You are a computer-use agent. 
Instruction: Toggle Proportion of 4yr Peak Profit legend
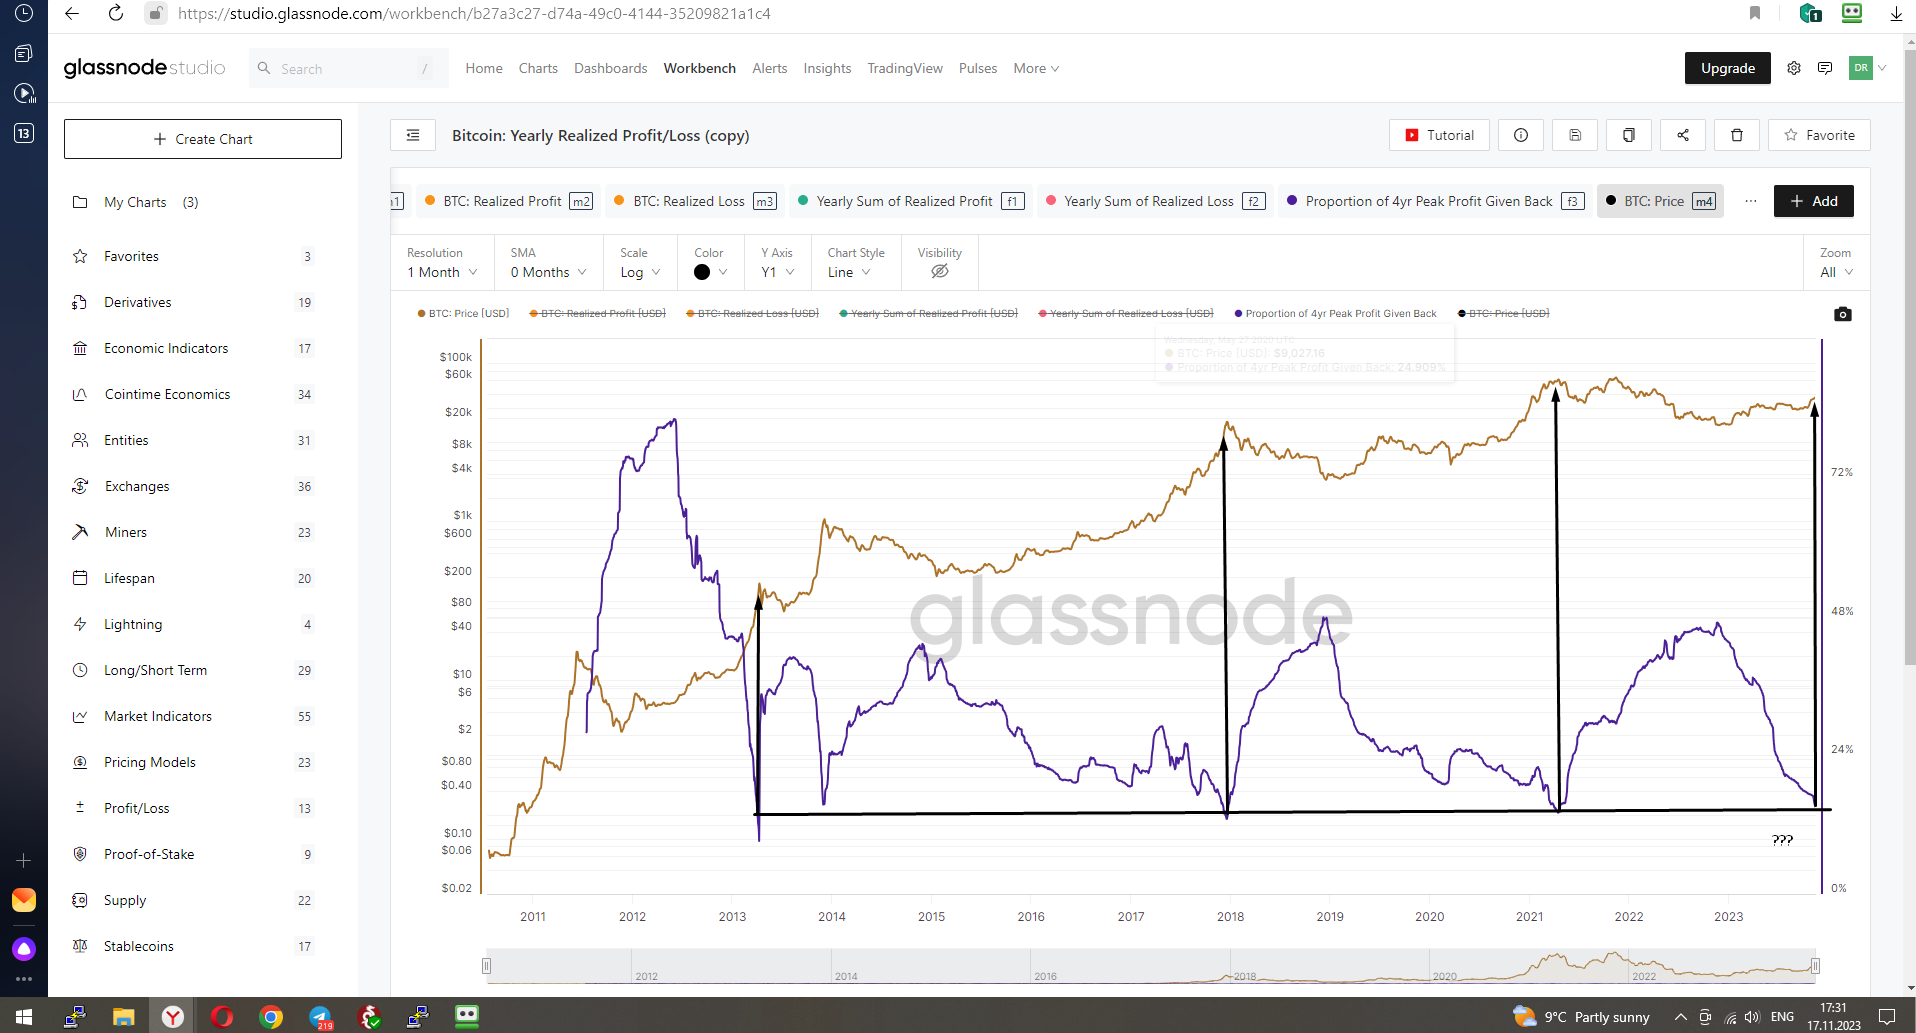[1335, 313]
